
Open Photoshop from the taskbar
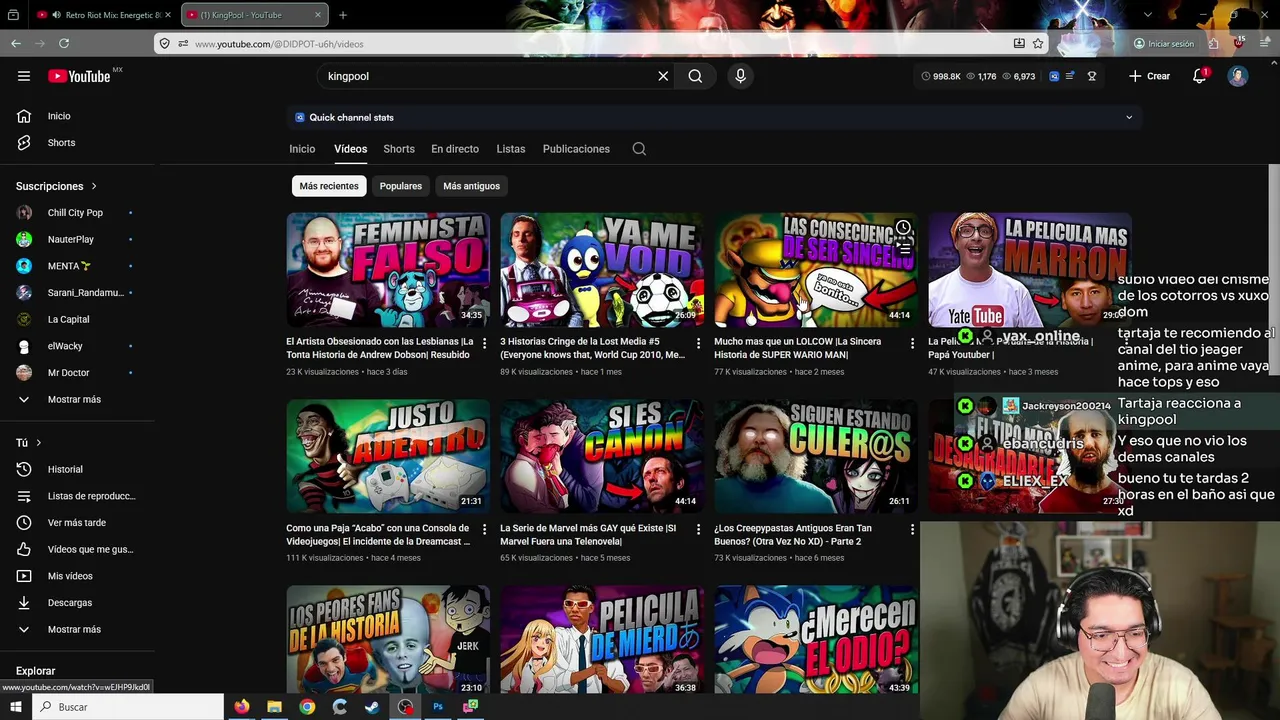pyautogui.click(x=437, y=706)
